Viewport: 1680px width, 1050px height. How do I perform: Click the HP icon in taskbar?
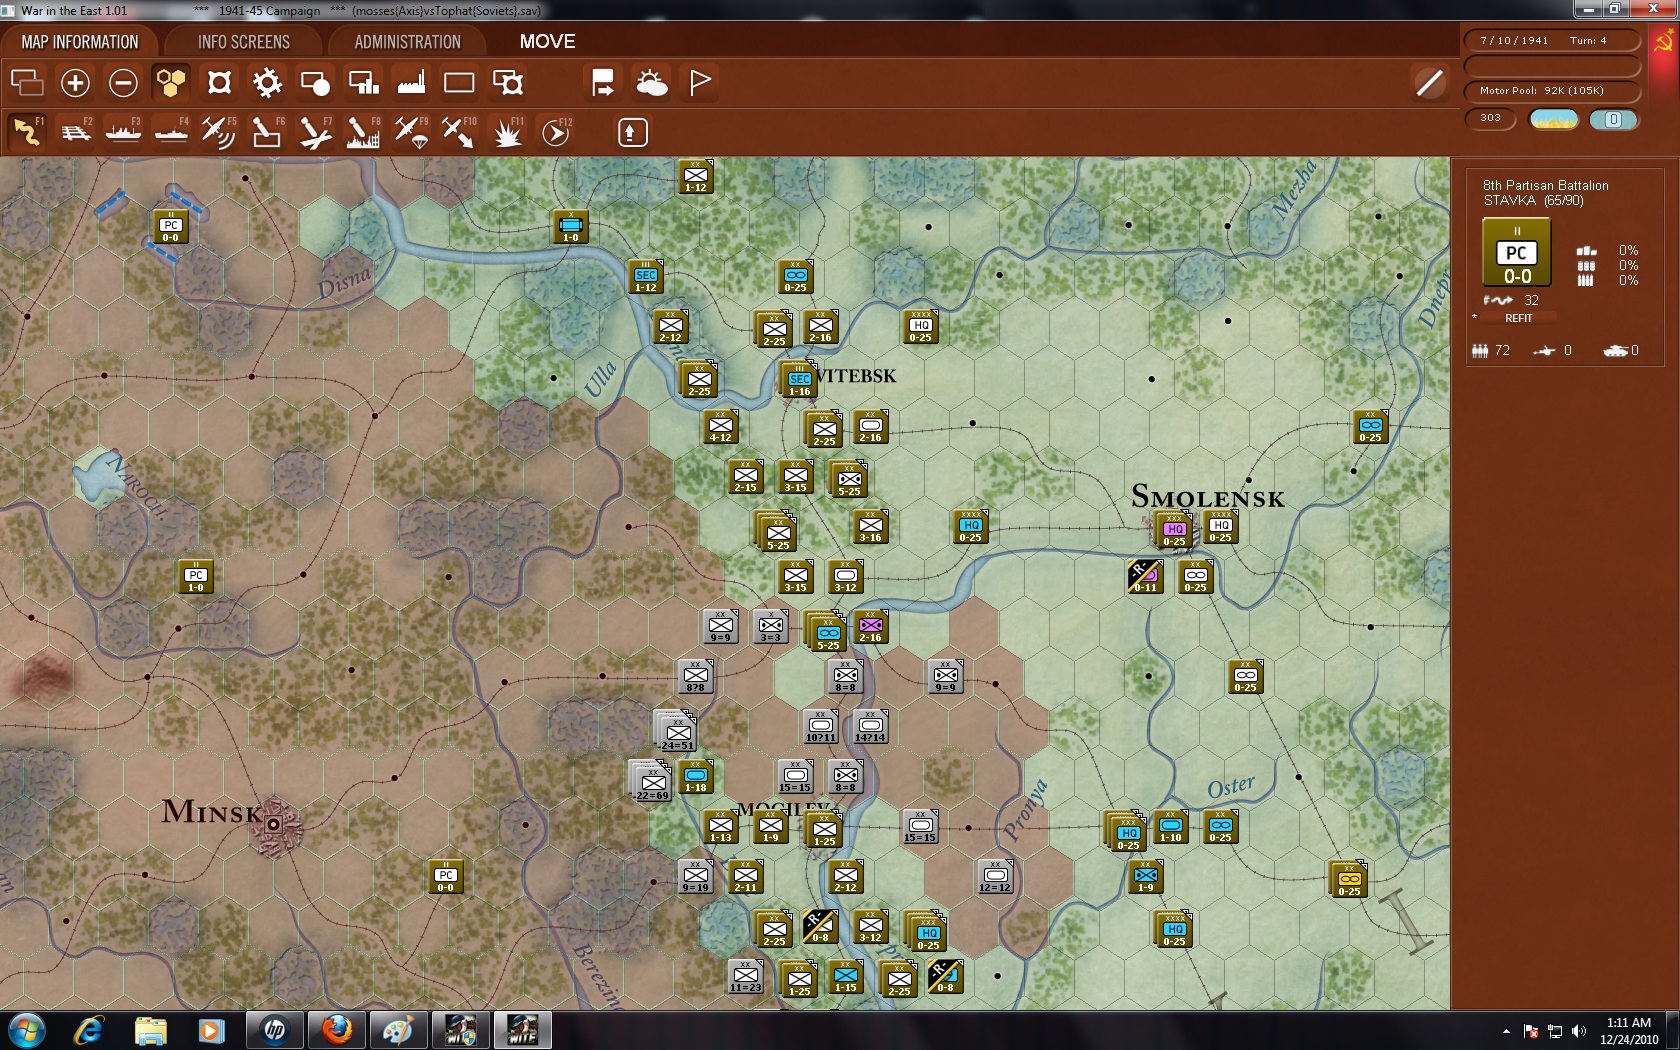(274, 1031)
